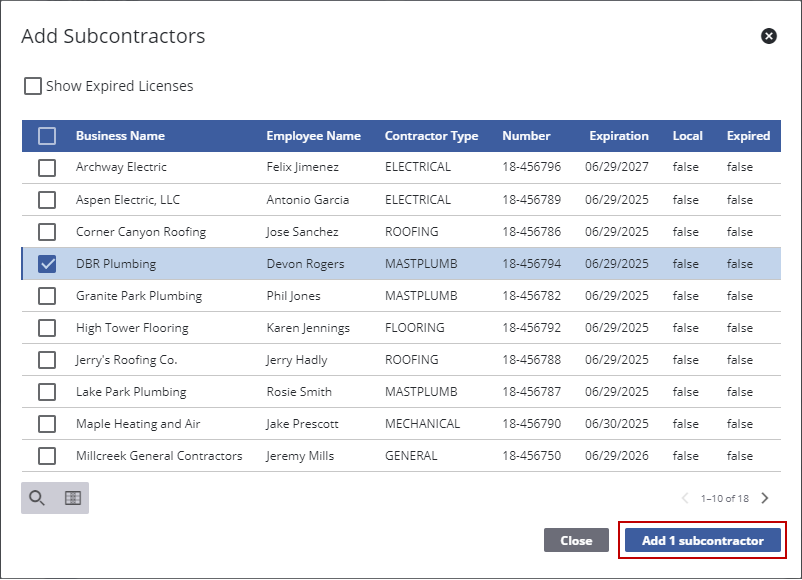This screenshot has height=580, width=802.
Task: Click the previous page arrow
Action: click(x=685, y=497)
